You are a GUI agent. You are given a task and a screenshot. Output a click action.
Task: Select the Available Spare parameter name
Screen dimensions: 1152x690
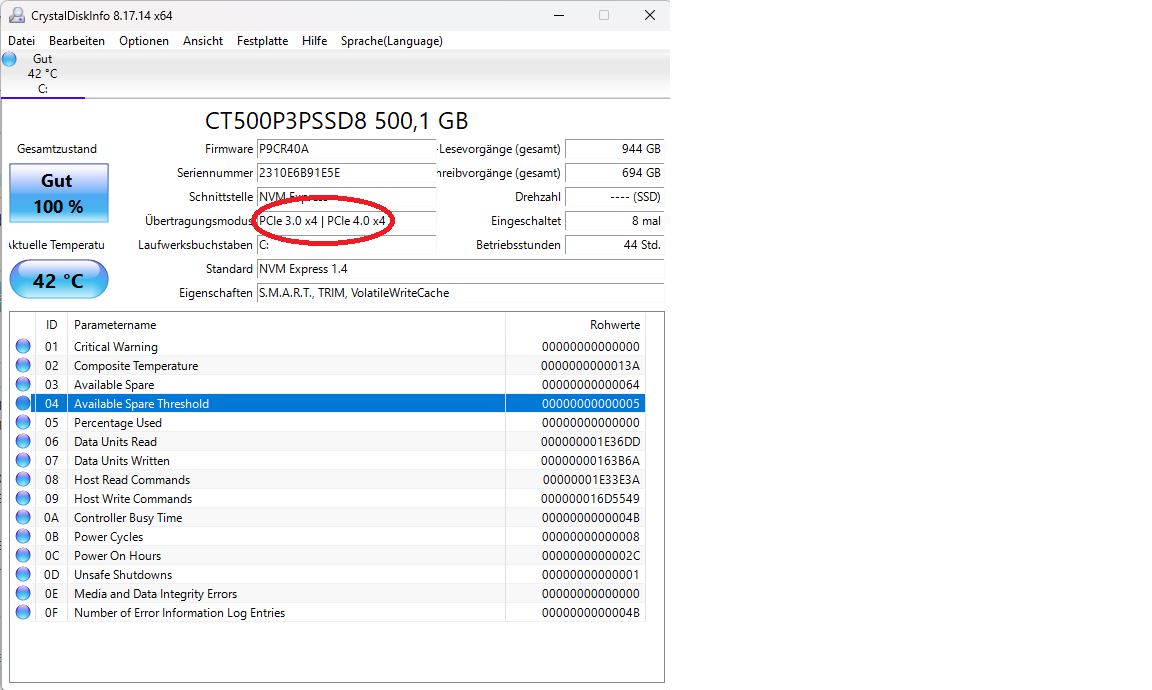point(114,385)
